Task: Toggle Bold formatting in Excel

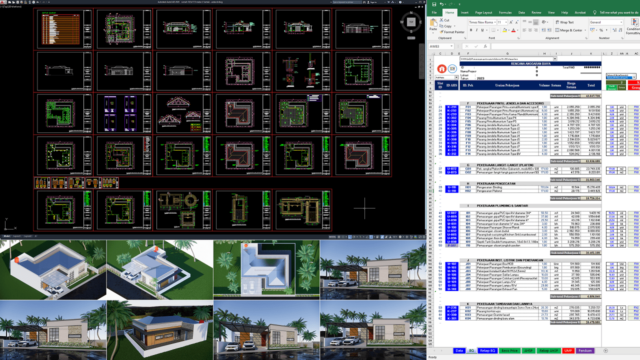Action: pyautogui.click(x=471, y=30)
